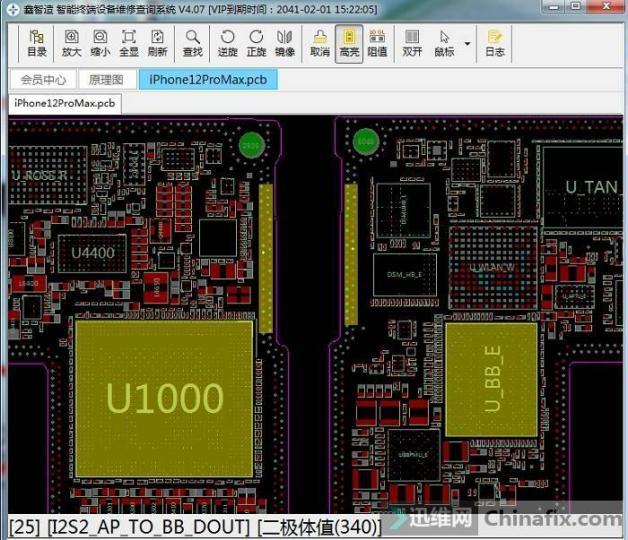
Task: Click the U1000 chip on board
Action: point(164,397)
